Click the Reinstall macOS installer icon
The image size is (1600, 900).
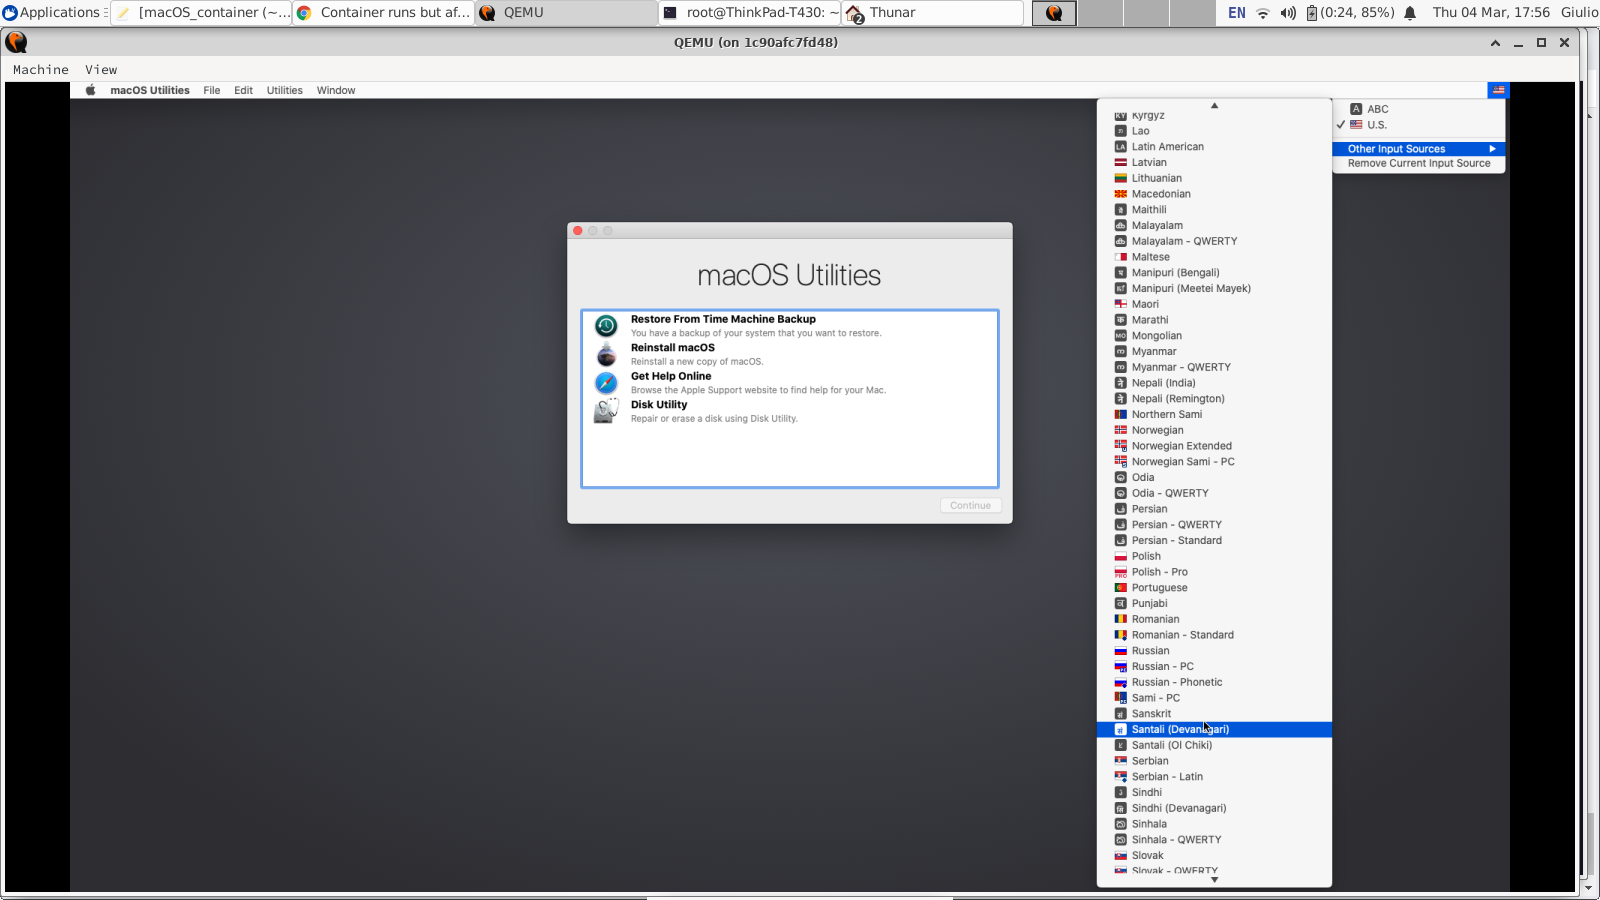coord(606,354)
